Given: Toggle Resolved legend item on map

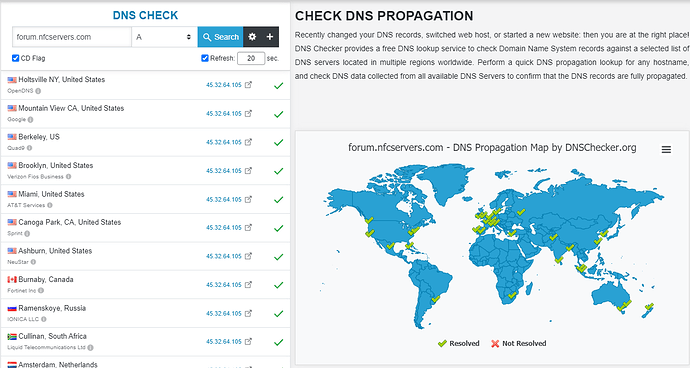Looking at the screenshot, I should [x=459, y=343].
